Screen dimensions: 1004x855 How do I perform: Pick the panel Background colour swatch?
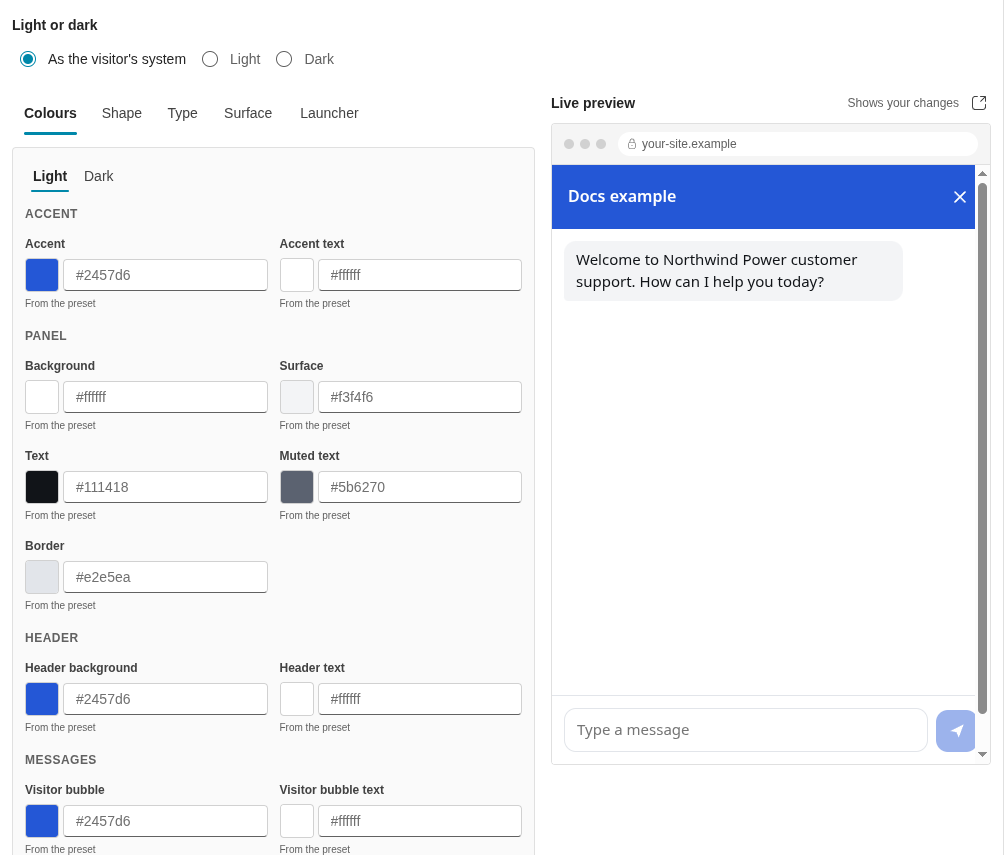(x=42, y=397)
